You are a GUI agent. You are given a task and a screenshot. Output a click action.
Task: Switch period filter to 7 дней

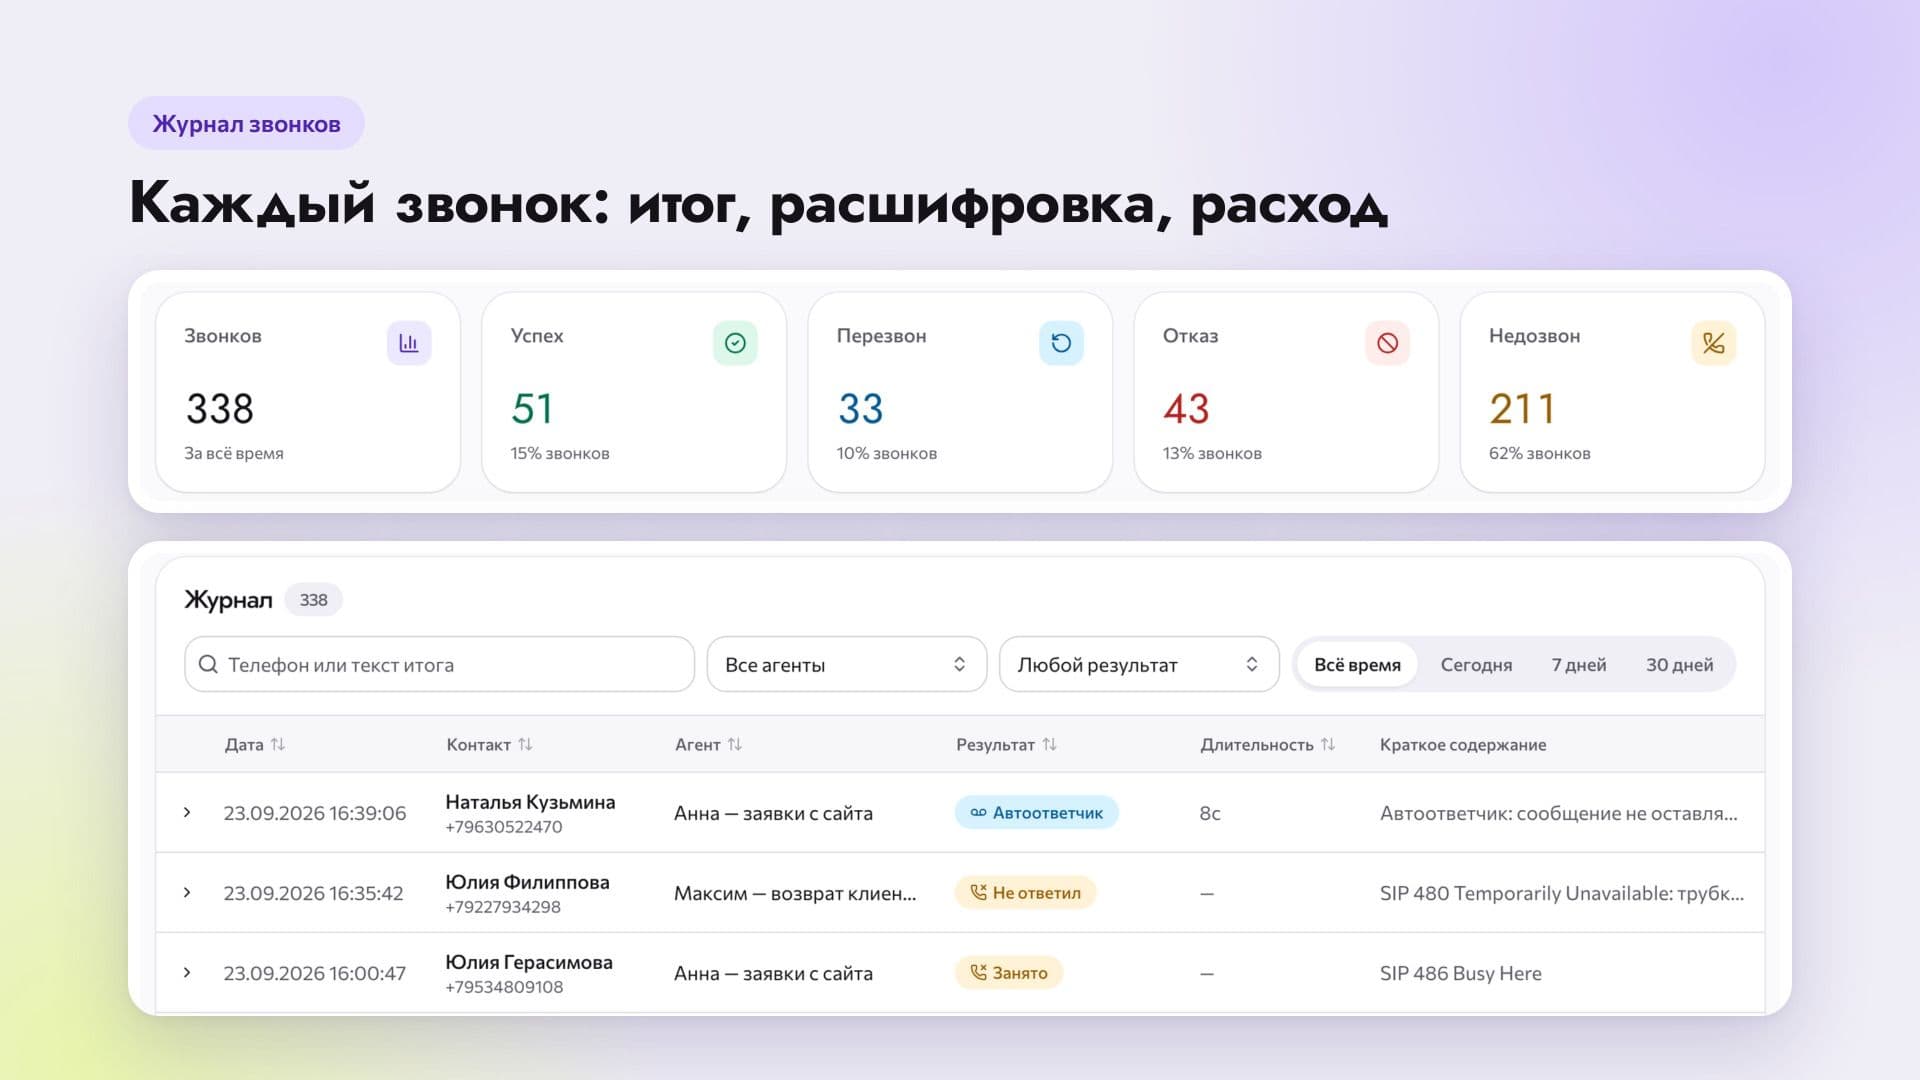[x=1579, y=664]
